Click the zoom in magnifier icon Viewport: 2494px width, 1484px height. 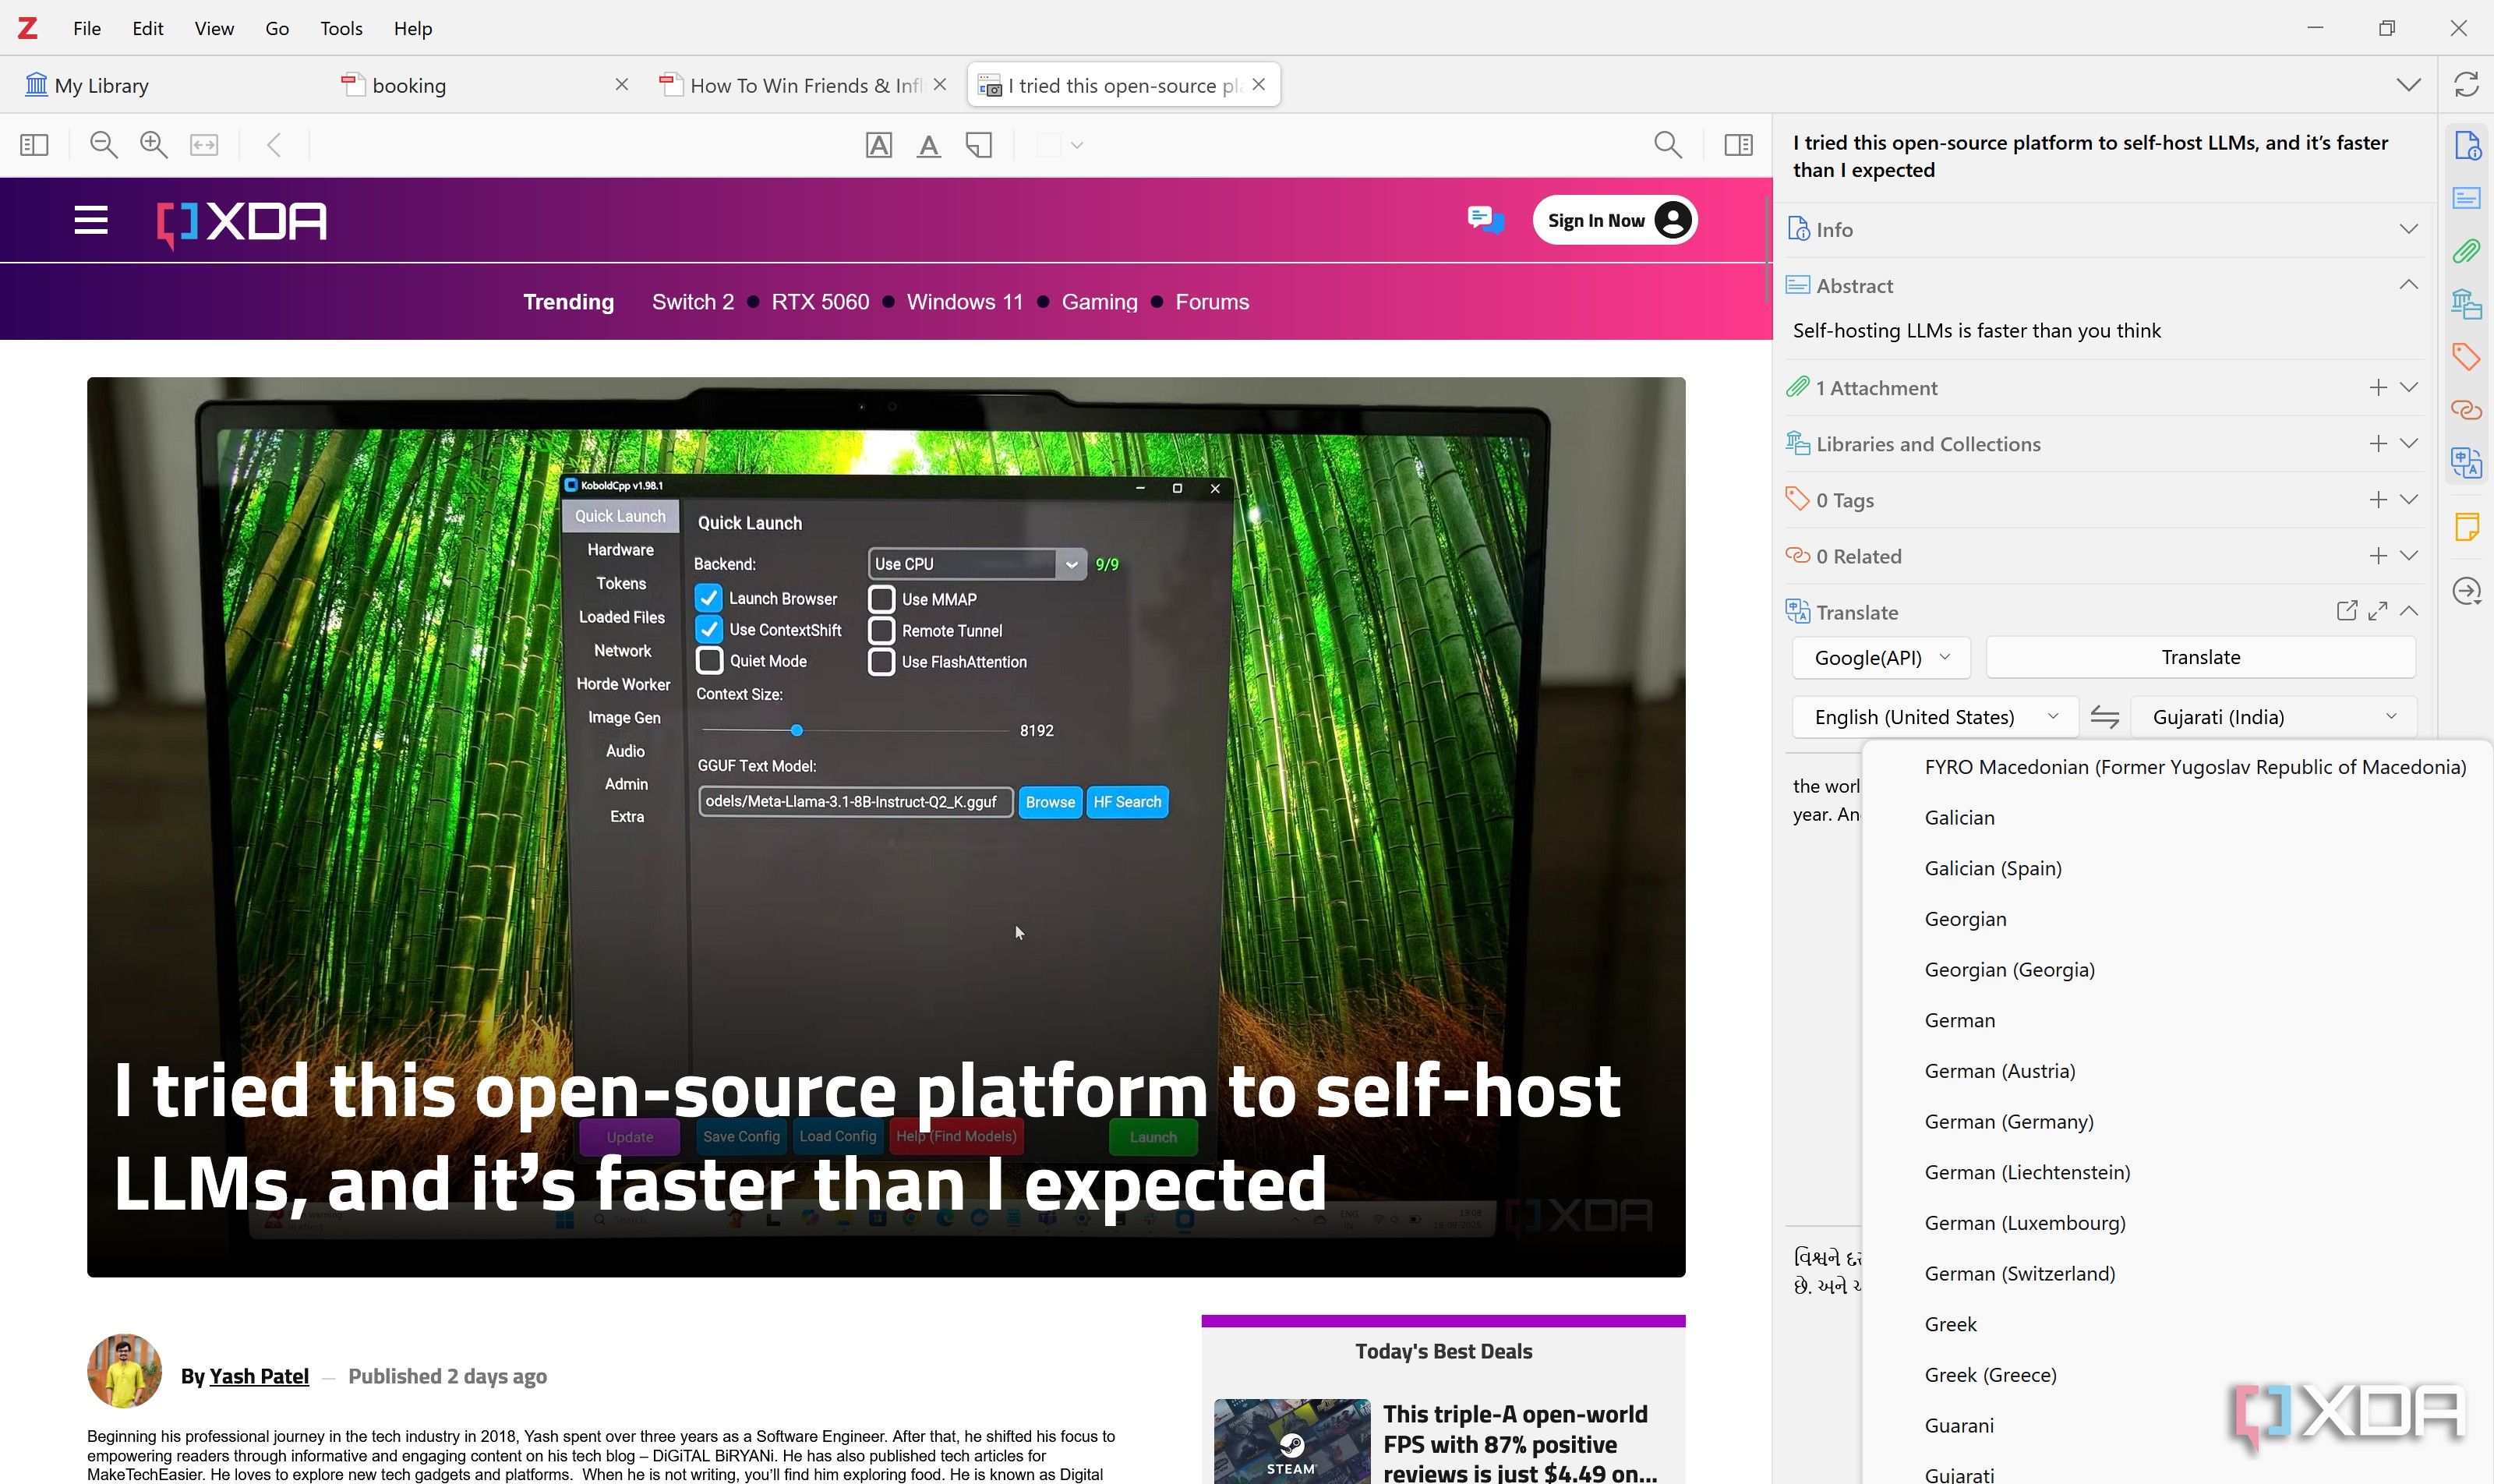[153, 145]
